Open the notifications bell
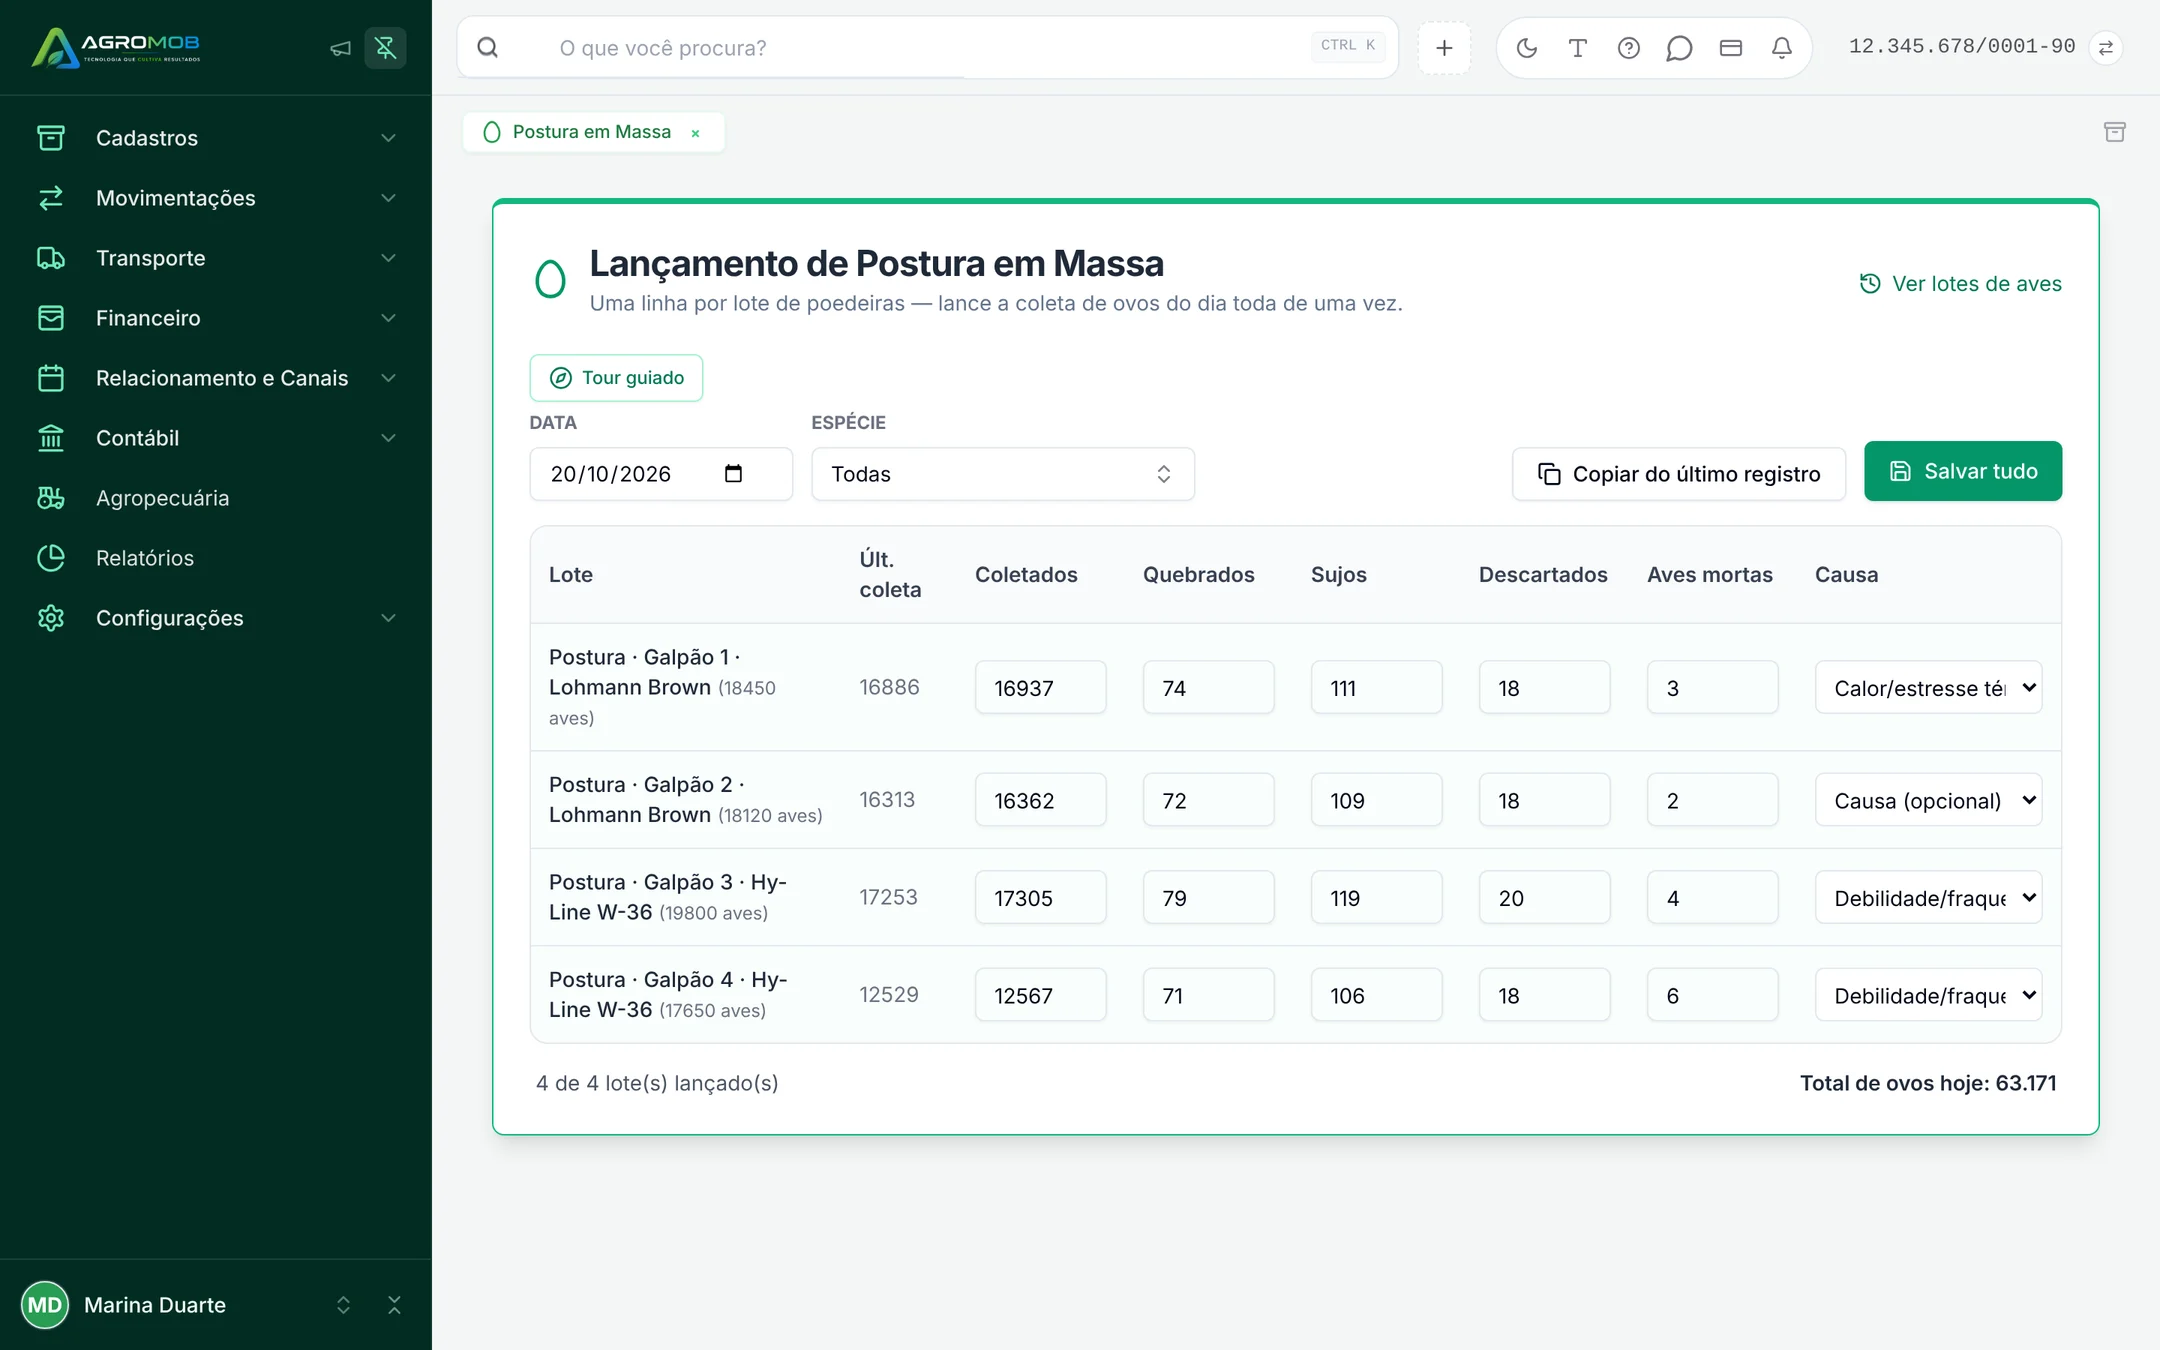Screen dimensions: 2160x1350 (x=1782, y=48)
